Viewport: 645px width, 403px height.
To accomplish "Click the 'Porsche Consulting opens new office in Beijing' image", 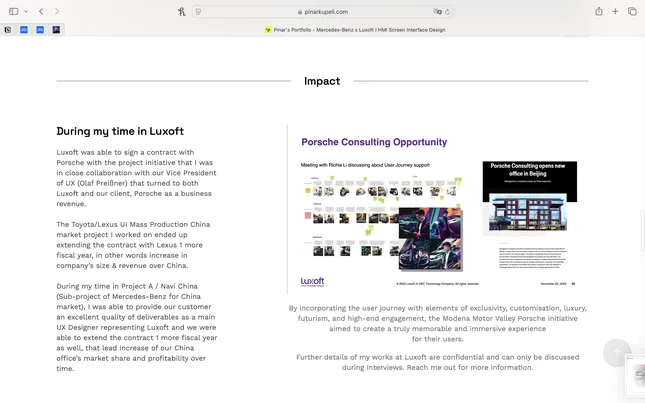I will point(529,199).
